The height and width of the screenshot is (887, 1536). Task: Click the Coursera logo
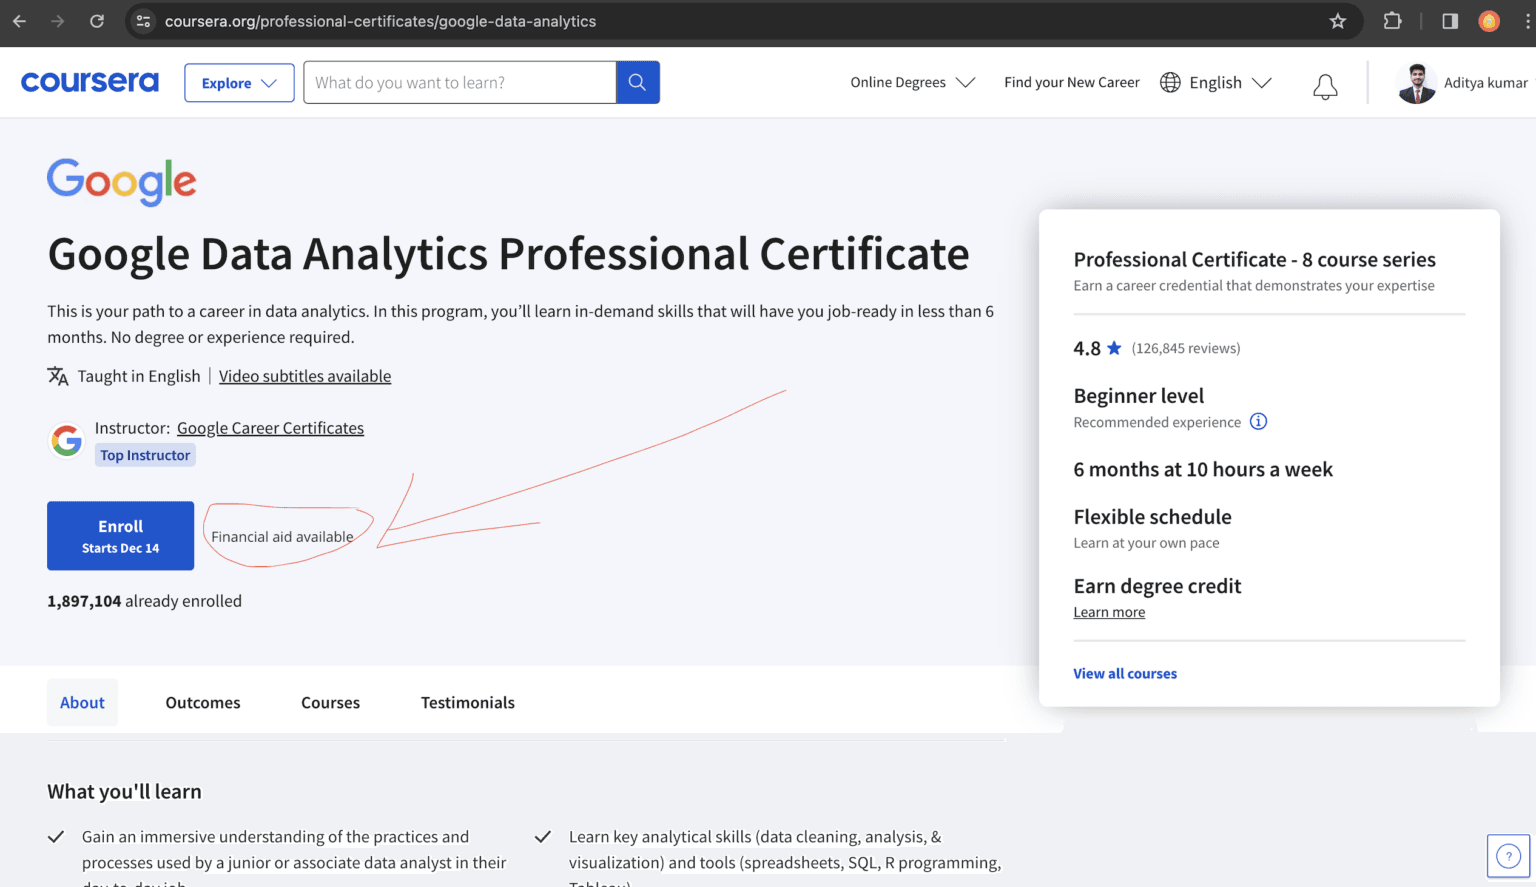click(89, 82)
